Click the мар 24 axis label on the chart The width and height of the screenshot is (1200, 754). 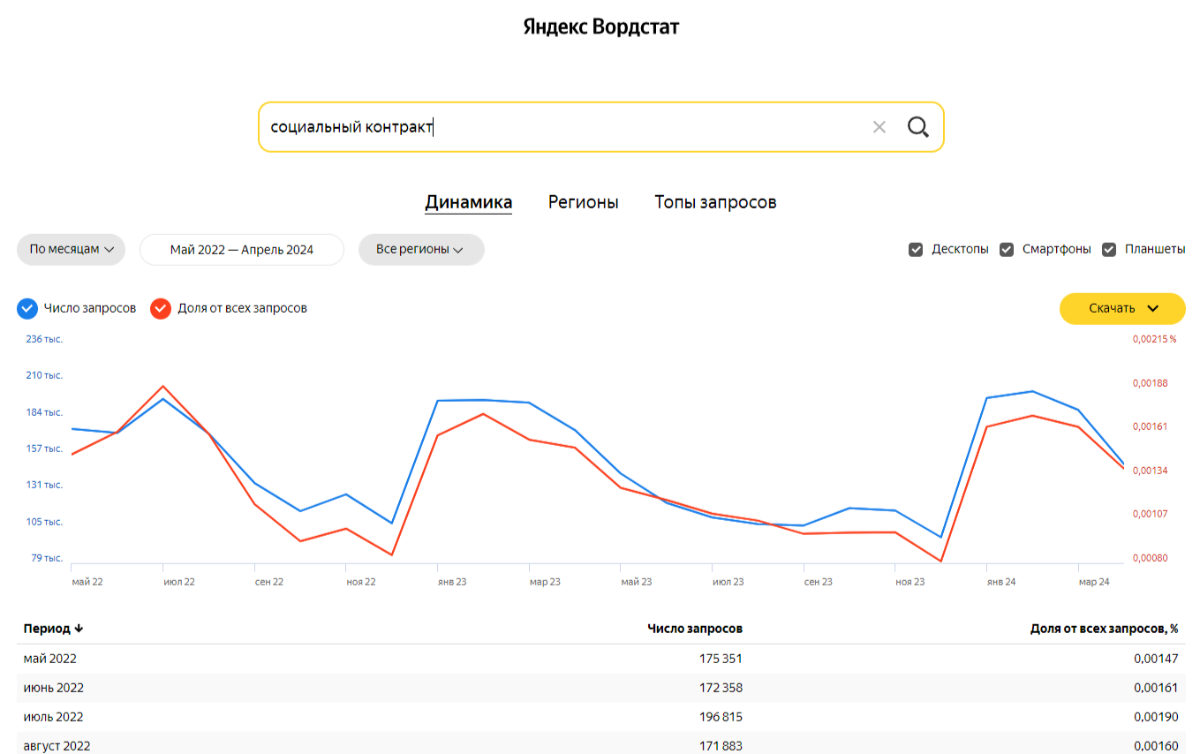1094,581
